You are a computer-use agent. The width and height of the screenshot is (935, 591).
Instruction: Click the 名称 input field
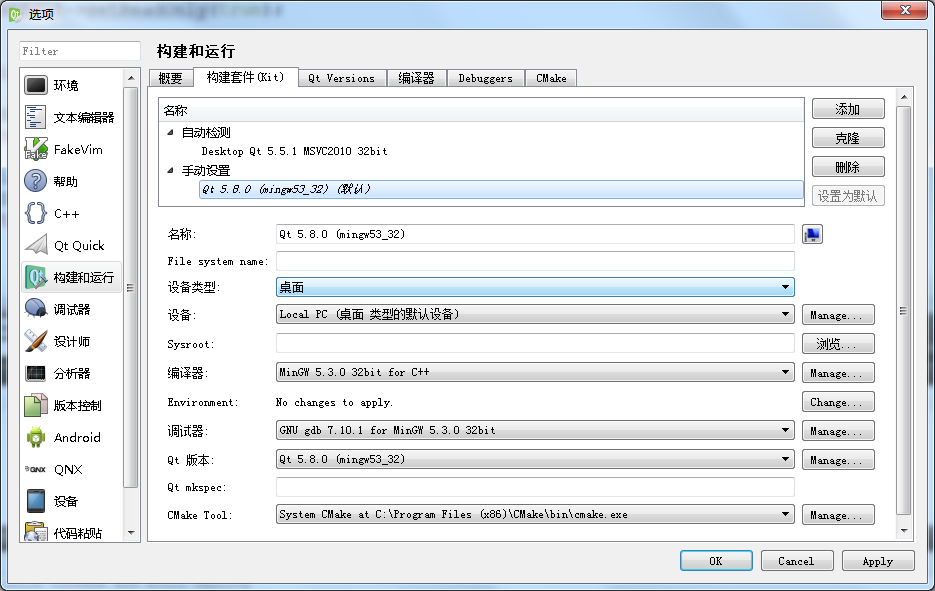535,234
